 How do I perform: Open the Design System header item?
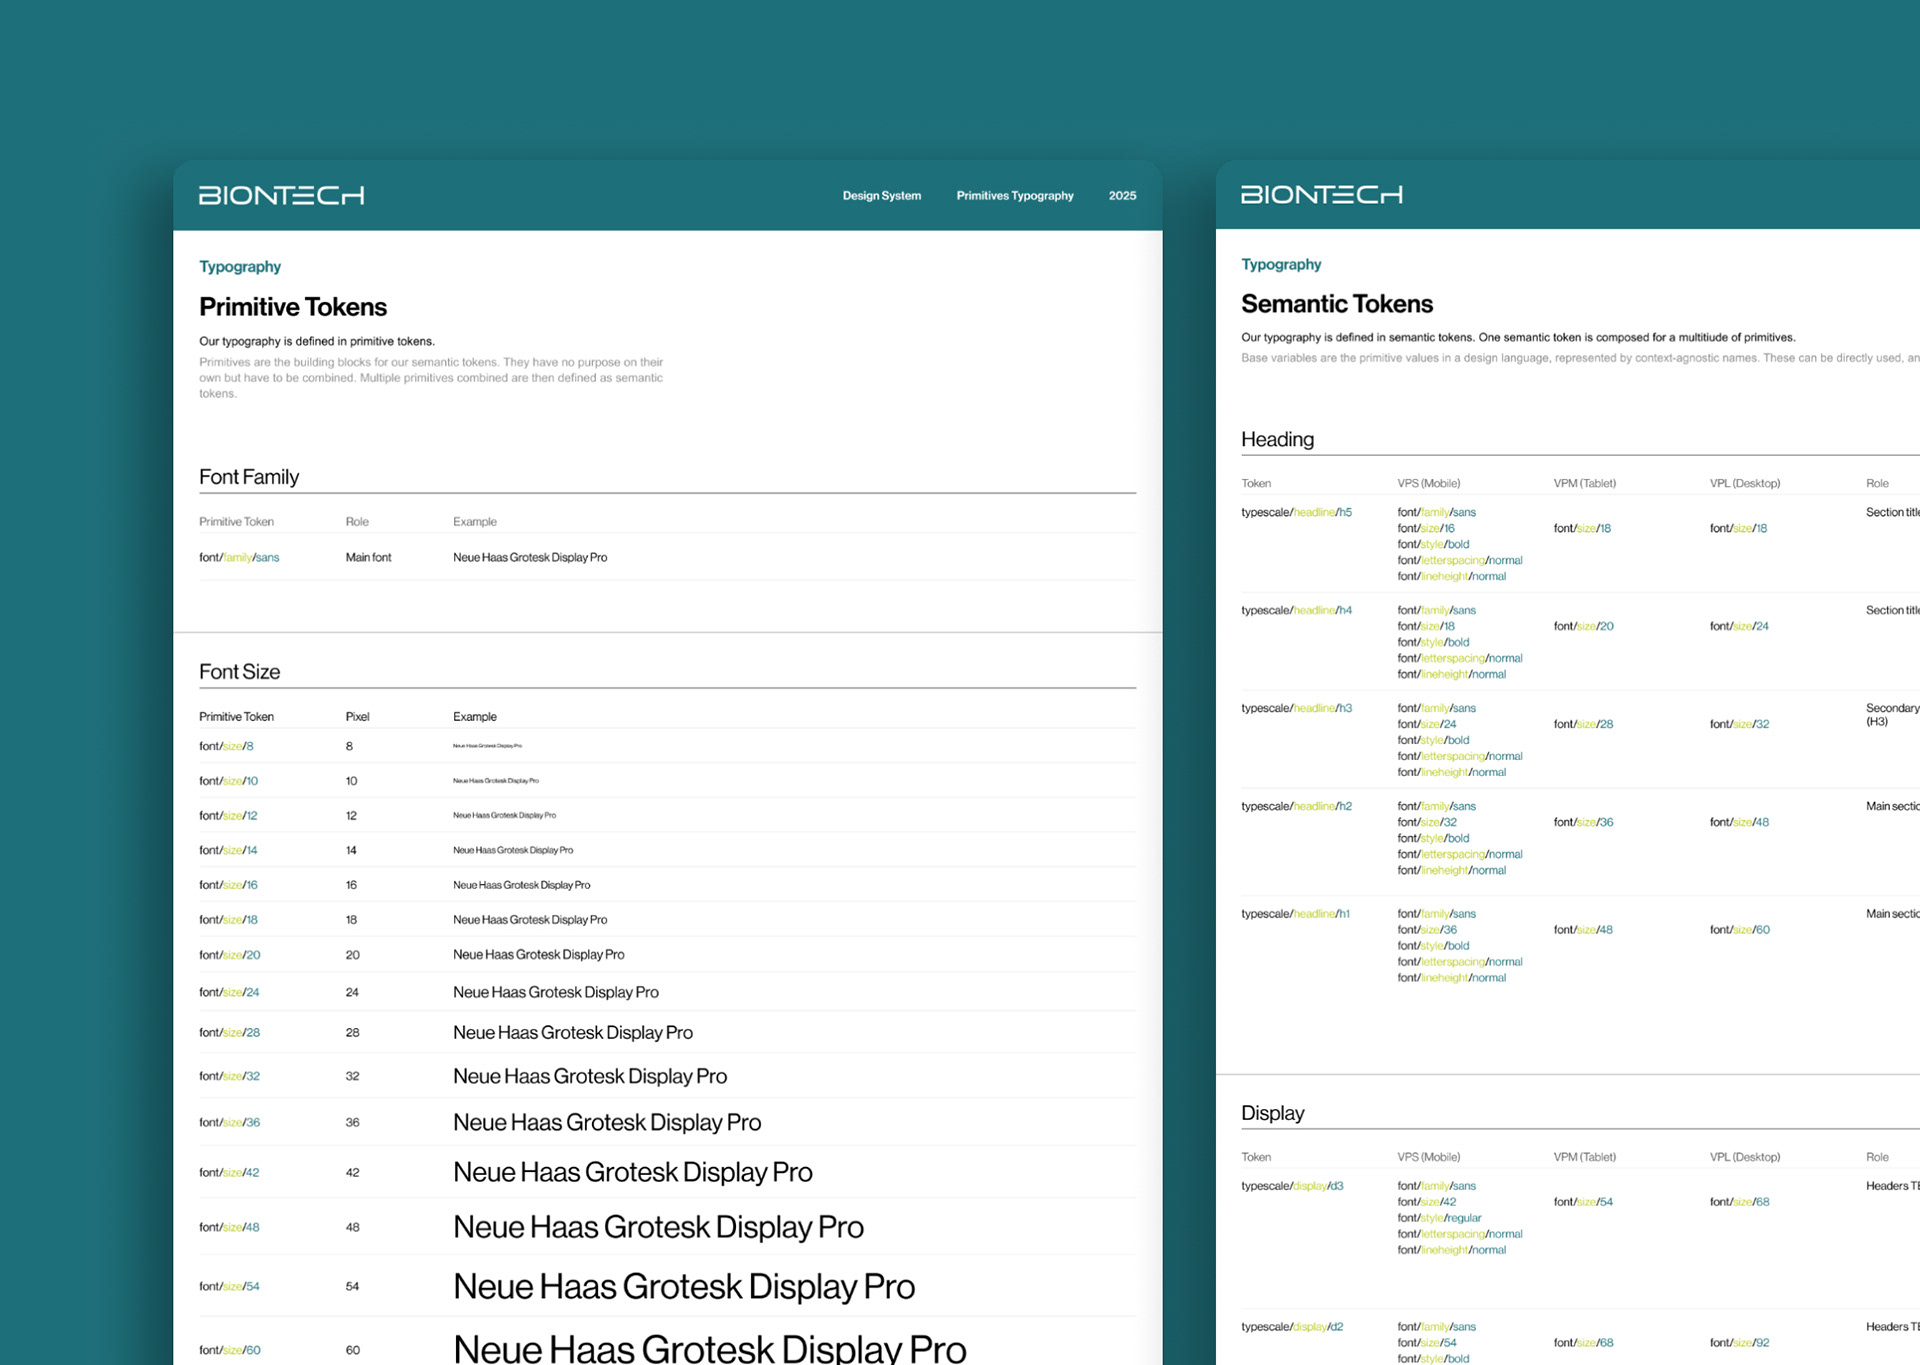pyautogui.click(x=881, y=196)
